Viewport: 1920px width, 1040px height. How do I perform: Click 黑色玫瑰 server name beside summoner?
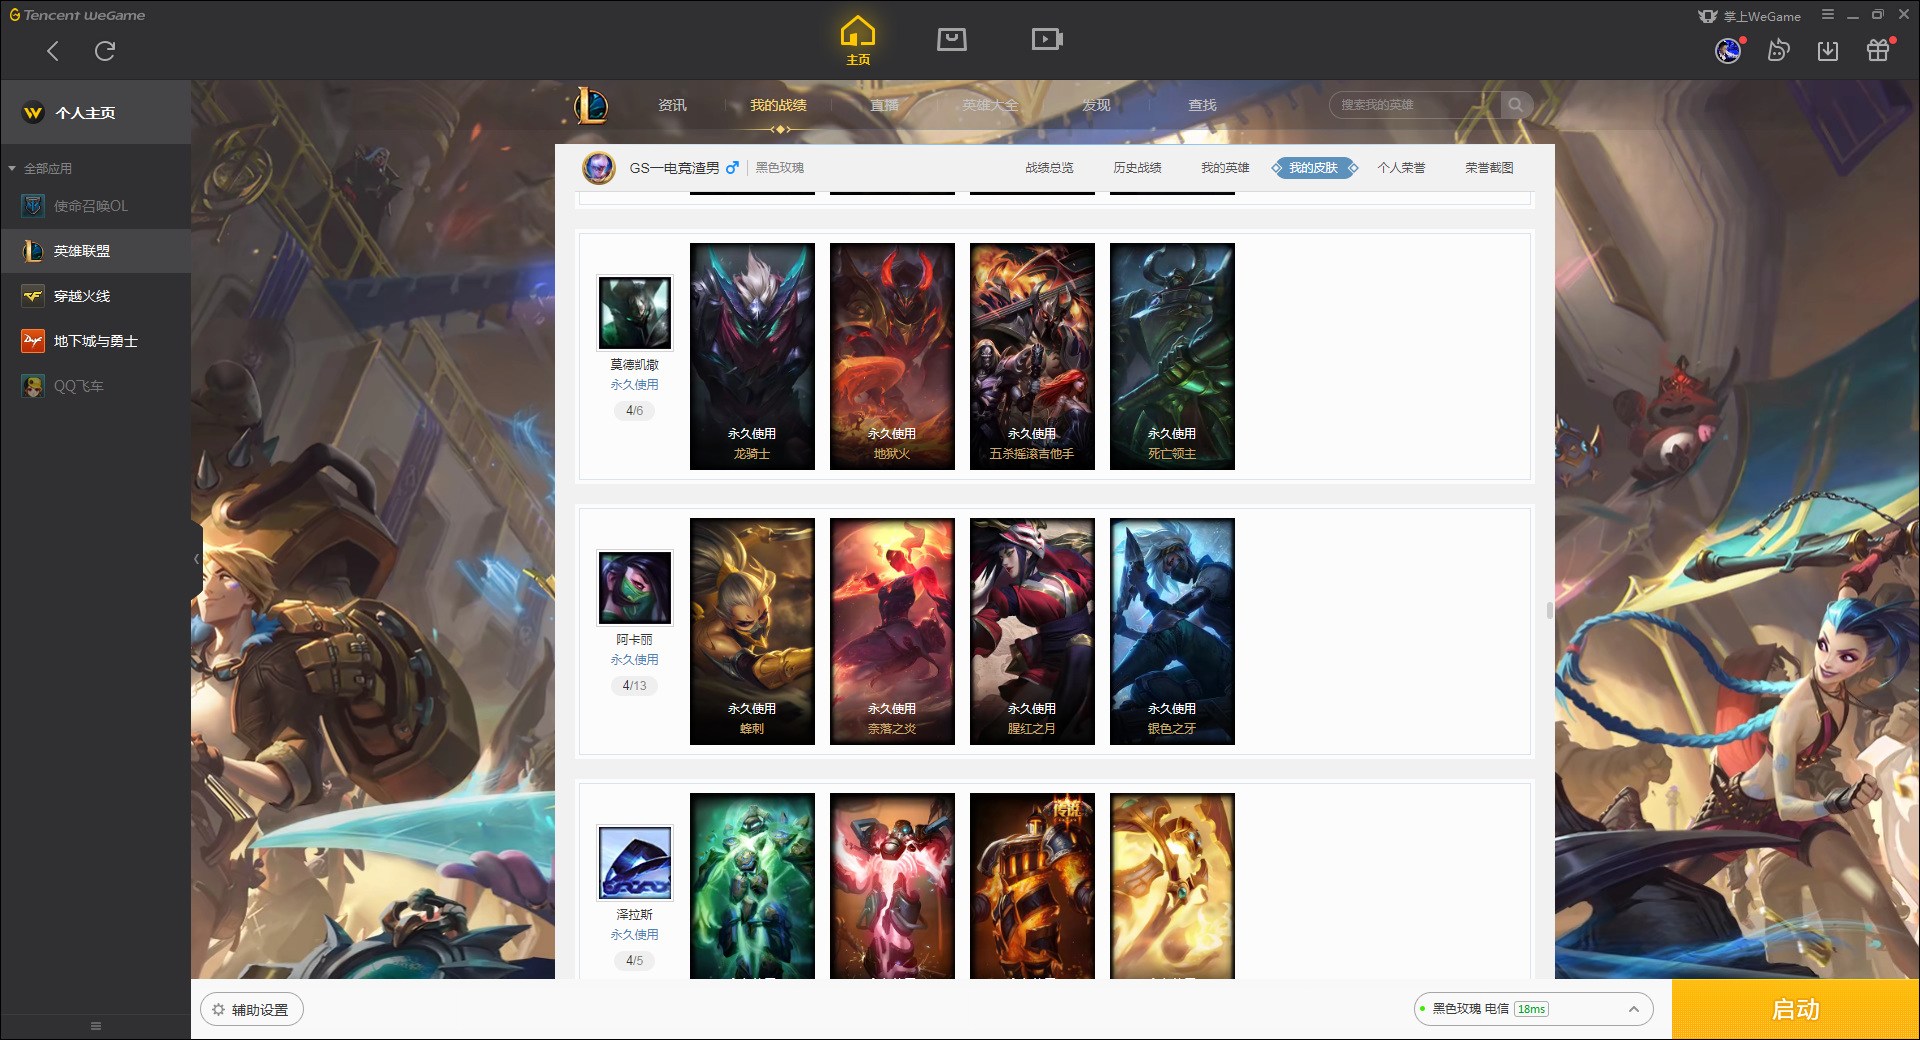780,168
